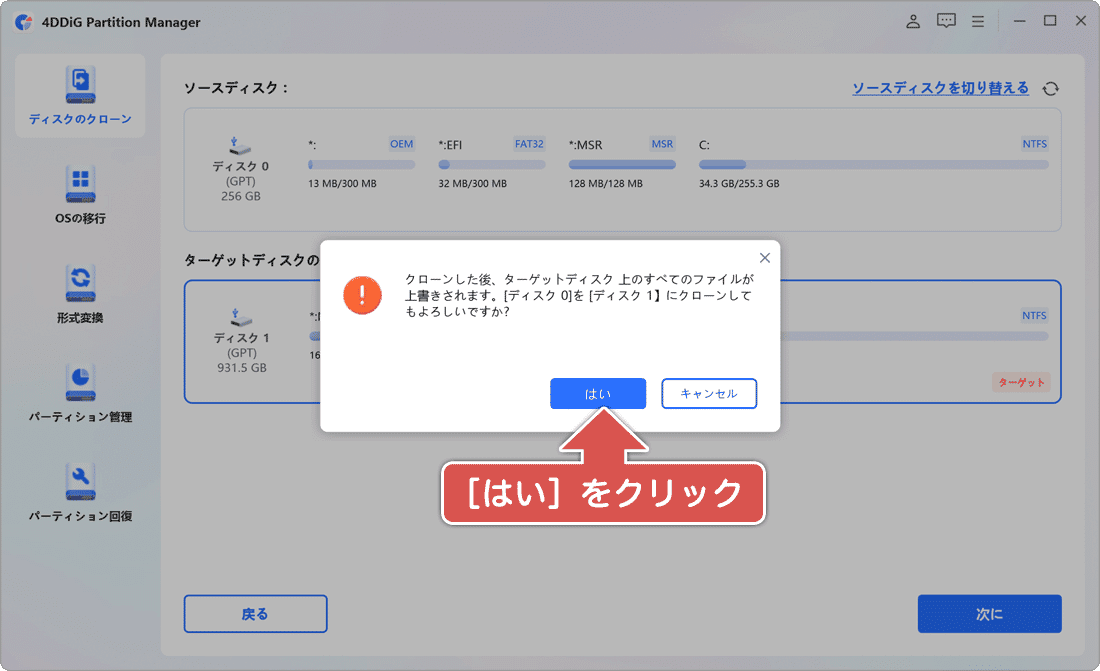Click the 4DDiG logo in the title bar
Image resolution: width=1100 pixels, height=671 pixels.
coord(23,20)
